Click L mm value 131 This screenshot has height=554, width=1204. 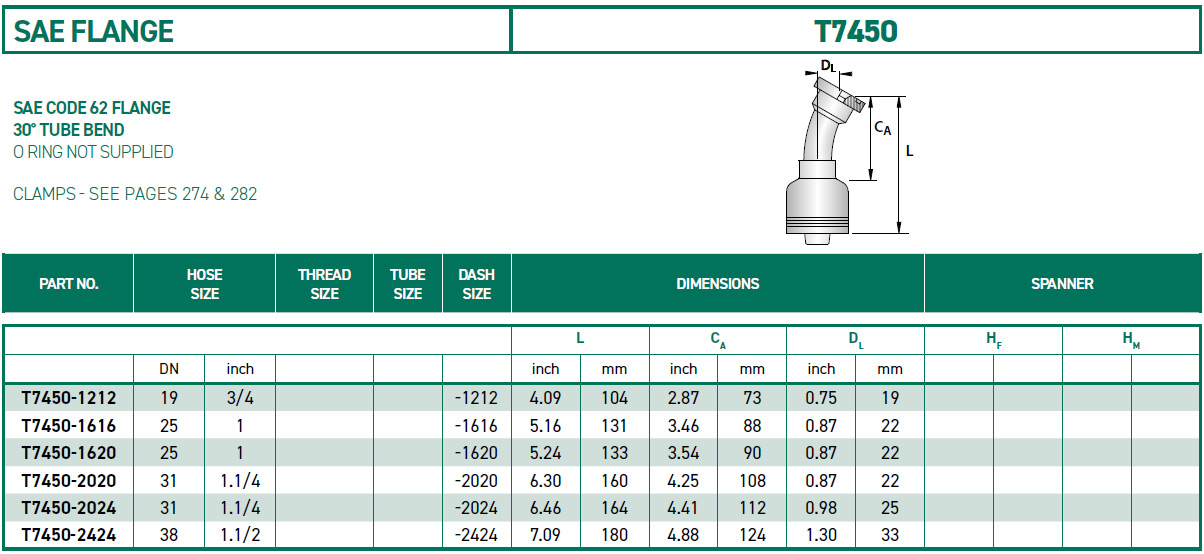(614, 425)
